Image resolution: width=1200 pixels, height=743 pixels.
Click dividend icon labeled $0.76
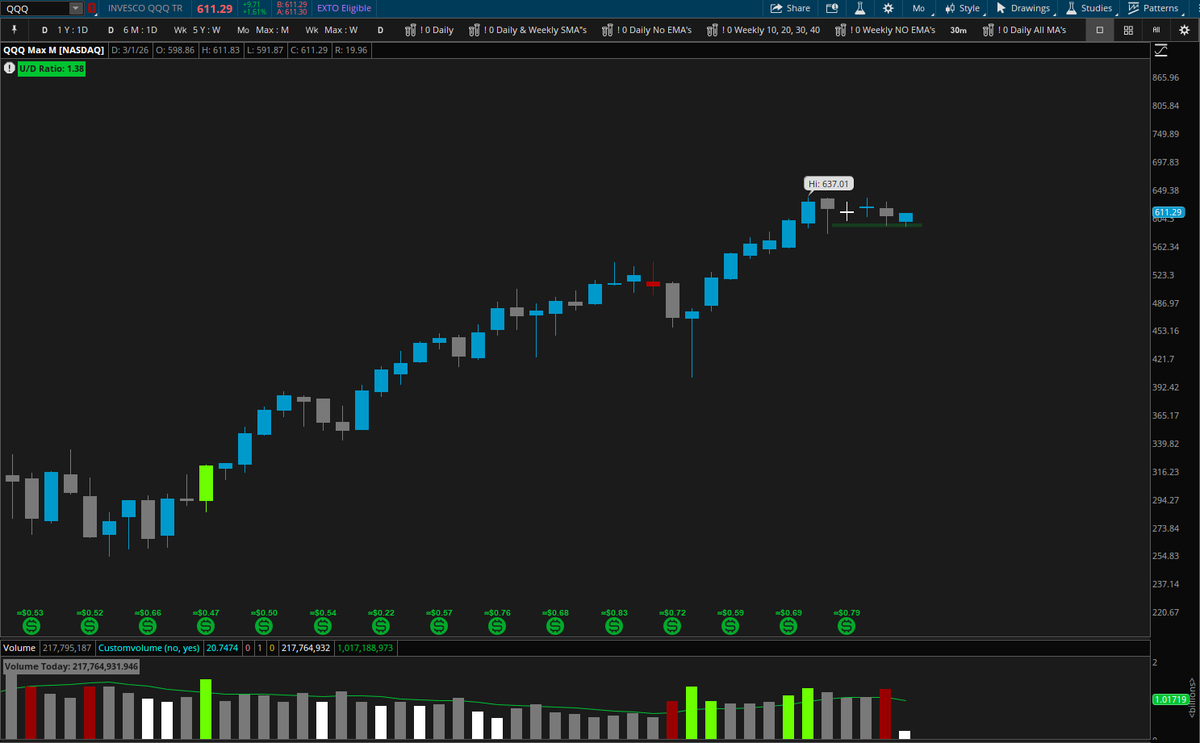(x=497, y=625)
